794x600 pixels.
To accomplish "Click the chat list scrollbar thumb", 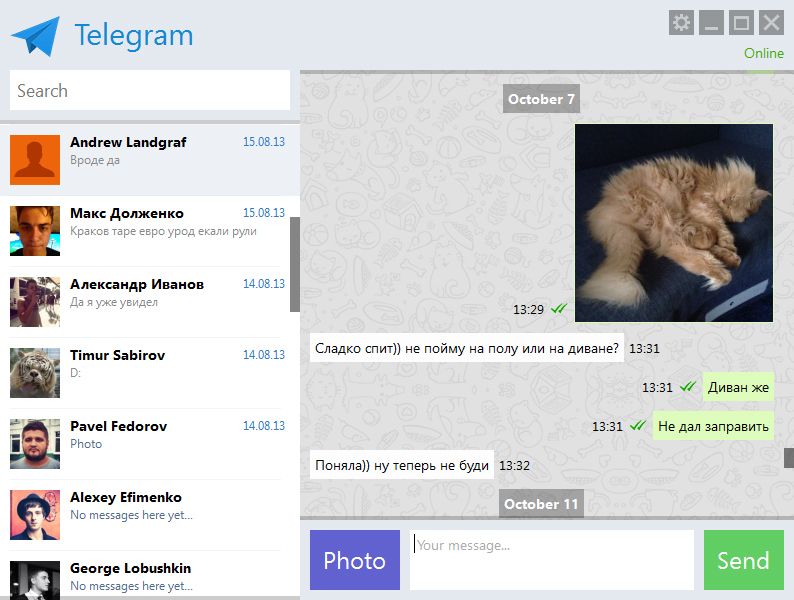I will [x=295, y=264].
